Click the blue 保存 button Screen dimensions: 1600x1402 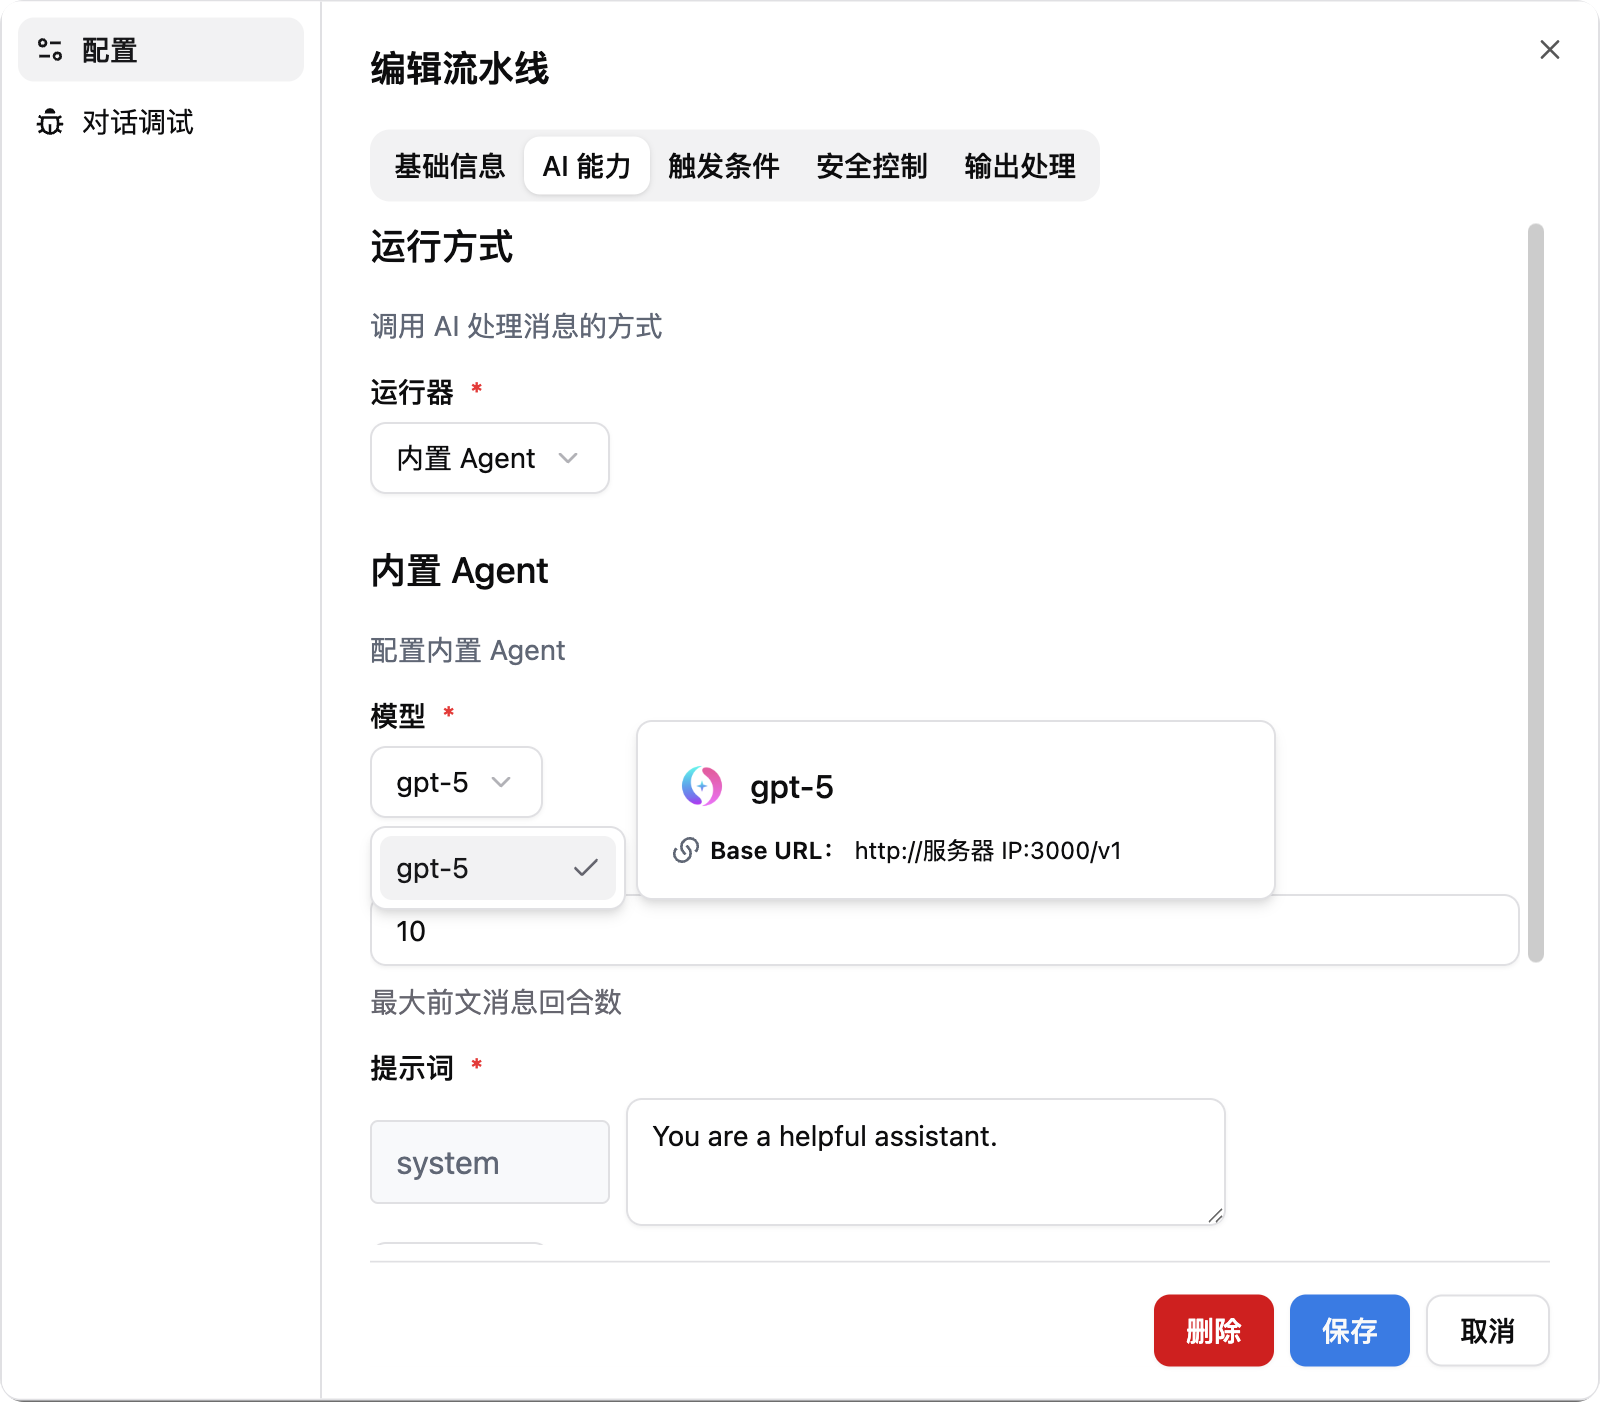(x=1349, y=1330)
